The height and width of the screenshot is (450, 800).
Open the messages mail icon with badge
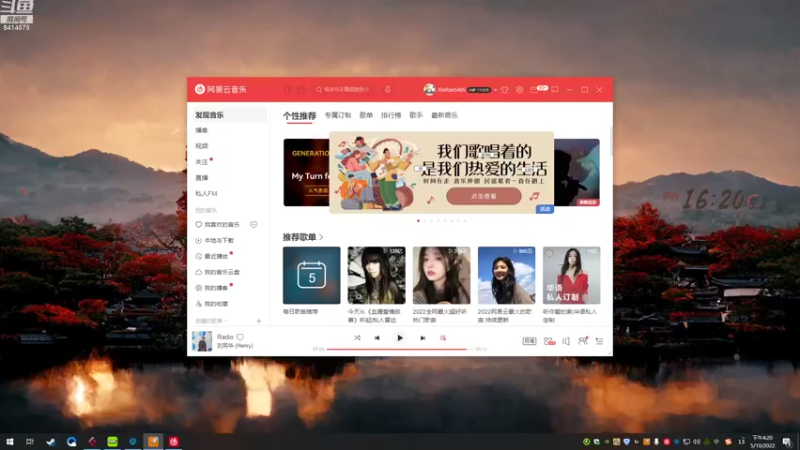point(534,90)
